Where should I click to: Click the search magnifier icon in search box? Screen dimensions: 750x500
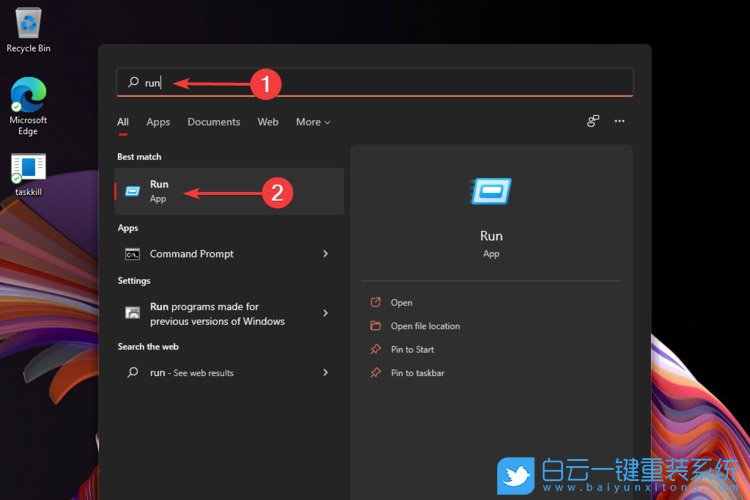133,82
